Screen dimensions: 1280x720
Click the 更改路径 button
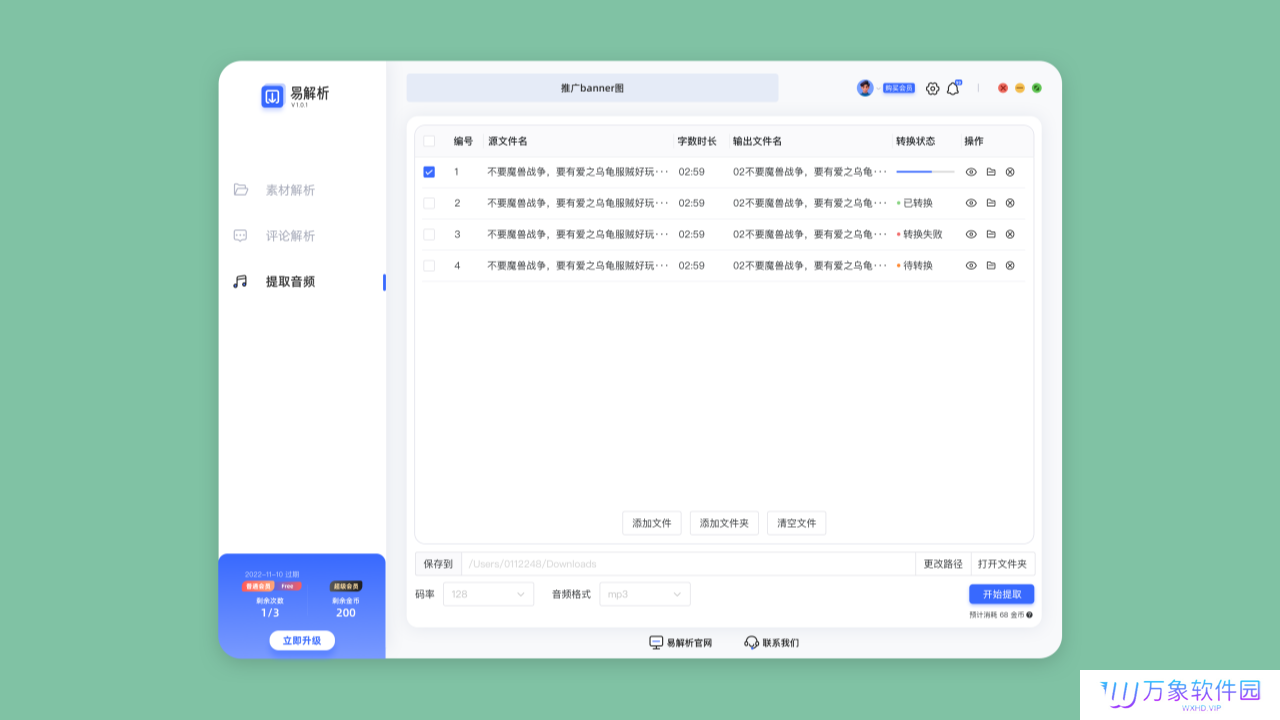tap(943, 564)
